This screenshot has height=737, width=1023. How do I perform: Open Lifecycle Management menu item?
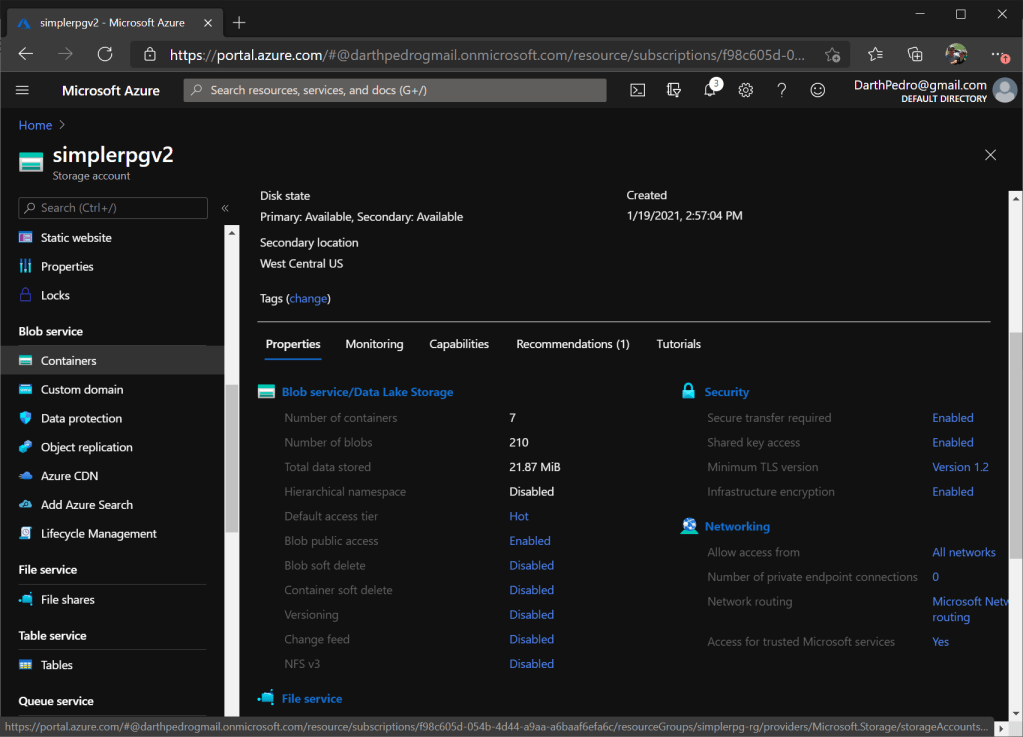(x=98, y=534)
